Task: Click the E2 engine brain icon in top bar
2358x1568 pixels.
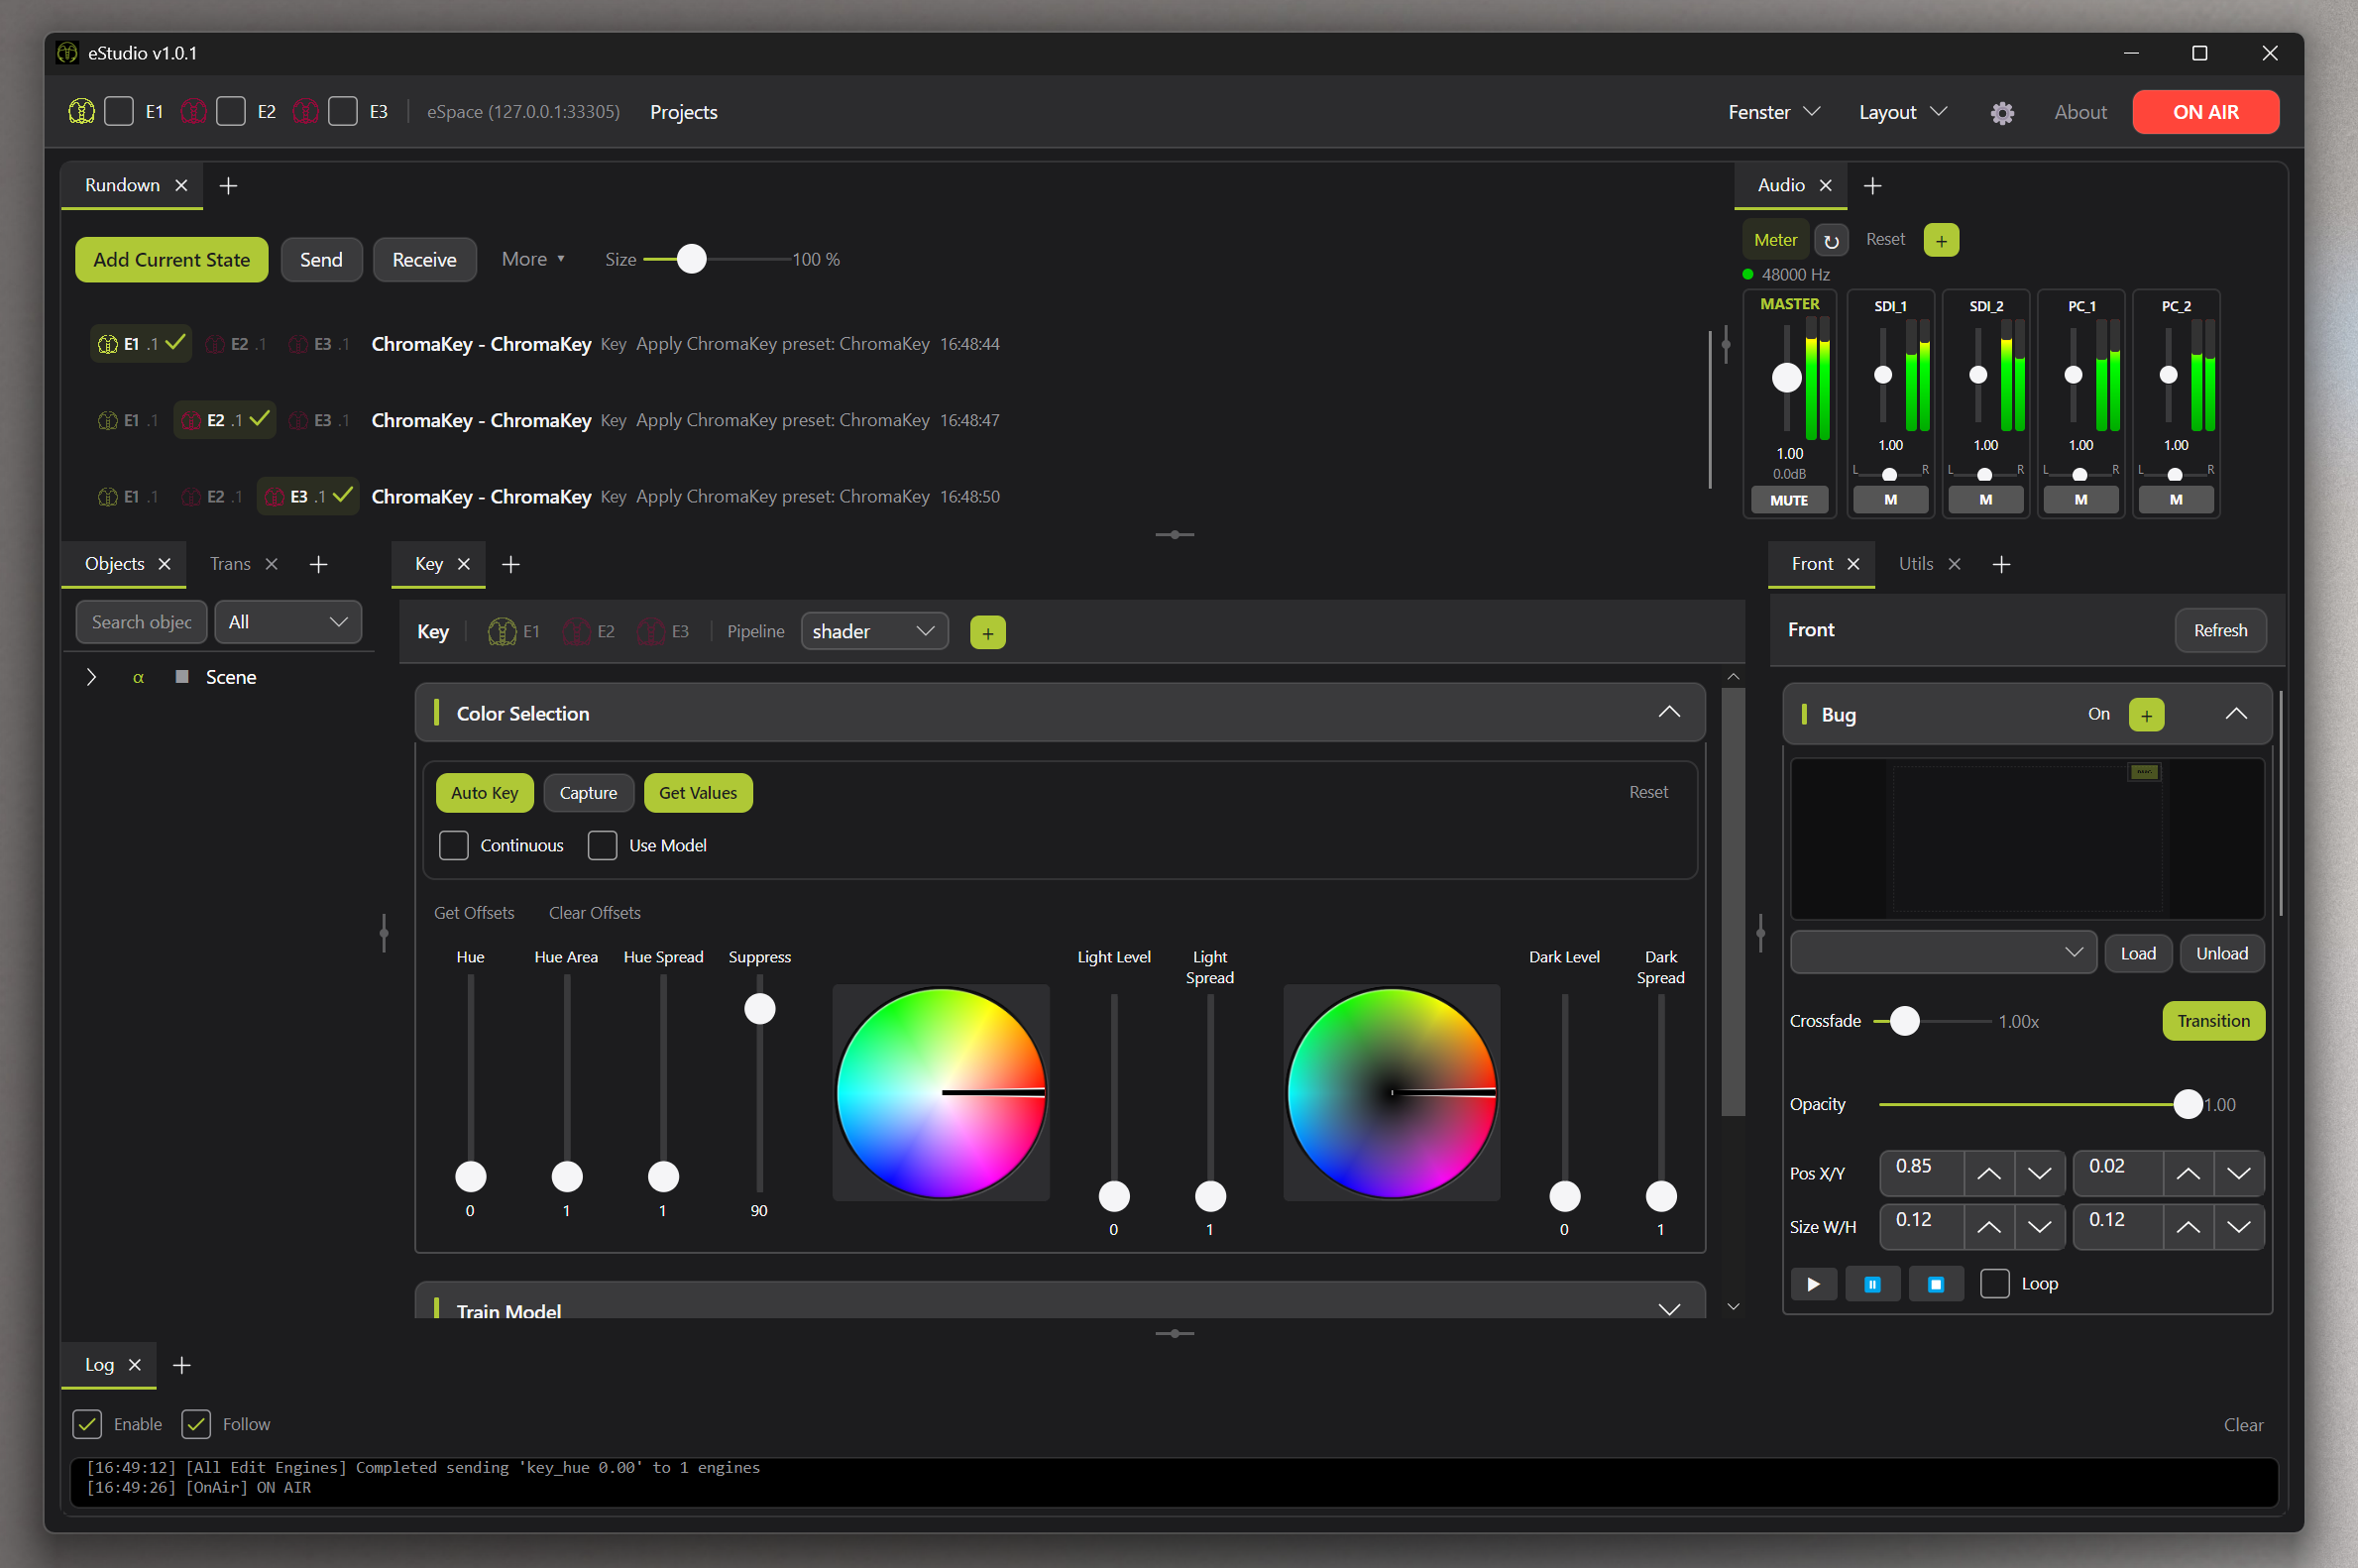Action: tap(193, 111)
